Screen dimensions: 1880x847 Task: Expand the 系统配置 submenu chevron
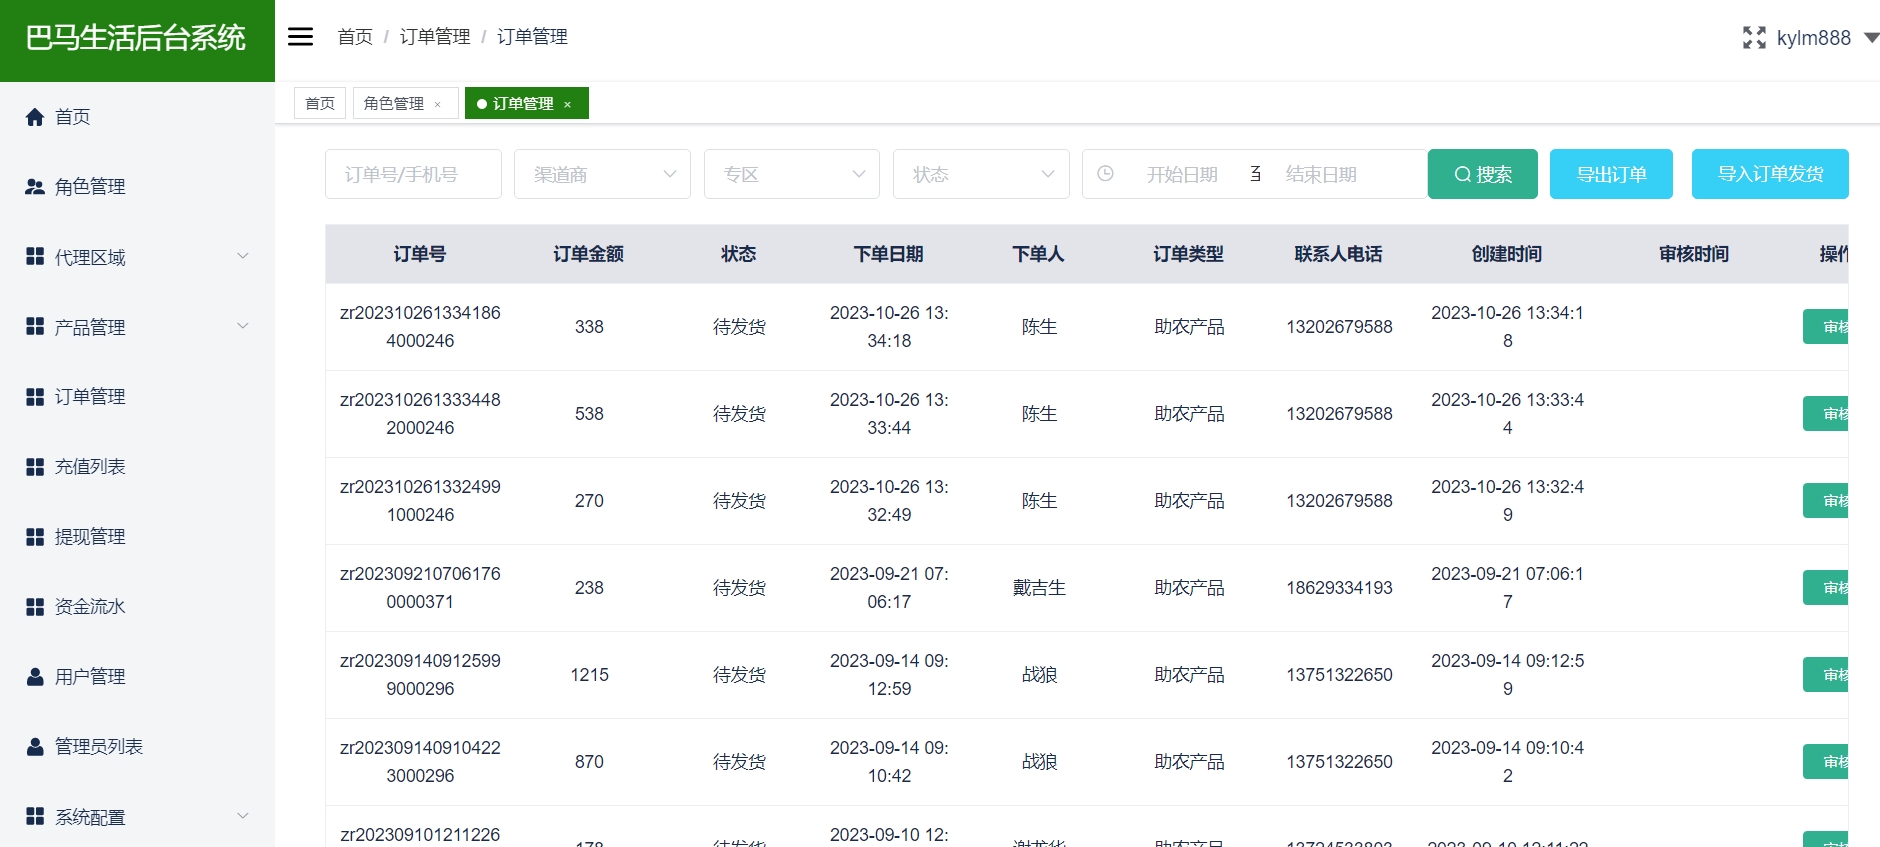pyautogui.click(x=242, y=816)
